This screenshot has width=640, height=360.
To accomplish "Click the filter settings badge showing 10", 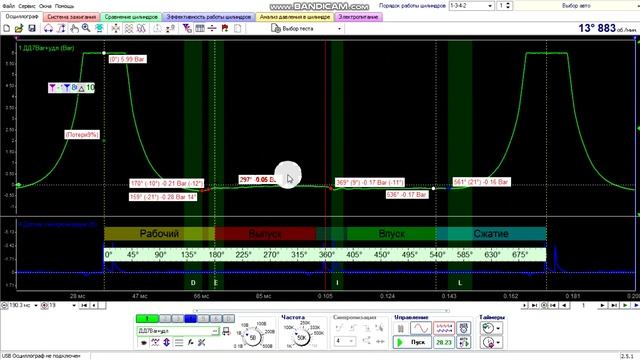I will point(71,88).
